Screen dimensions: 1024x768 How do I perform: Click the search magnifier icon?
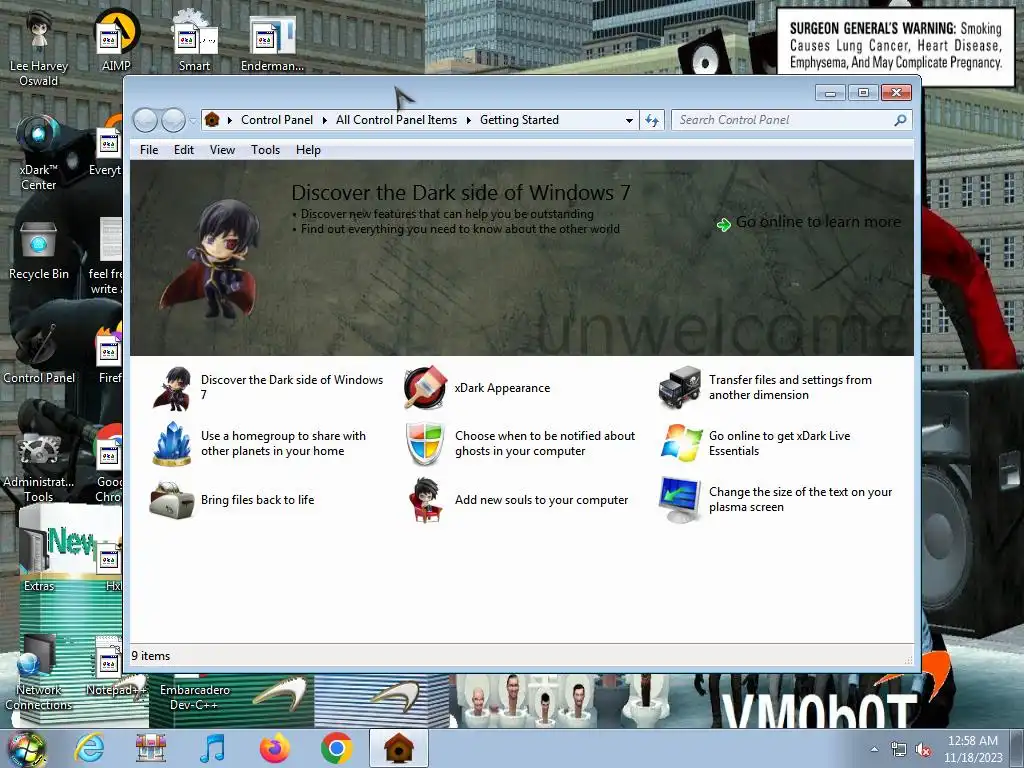[901, 120]
